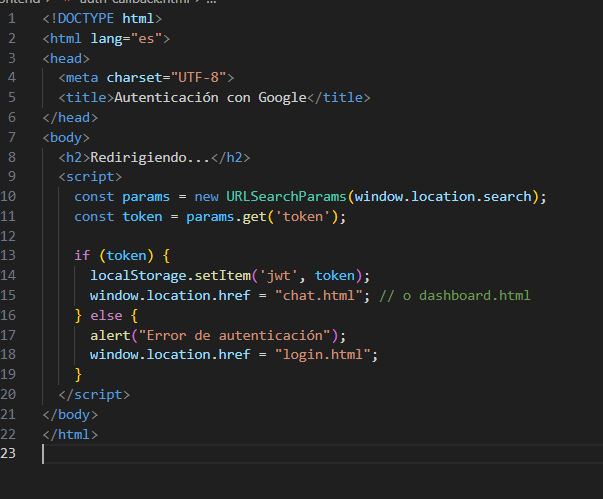The image size is (603, 499).
Task: Click the DOCTYPE declaration on line 1
Action: click(102, 18)
